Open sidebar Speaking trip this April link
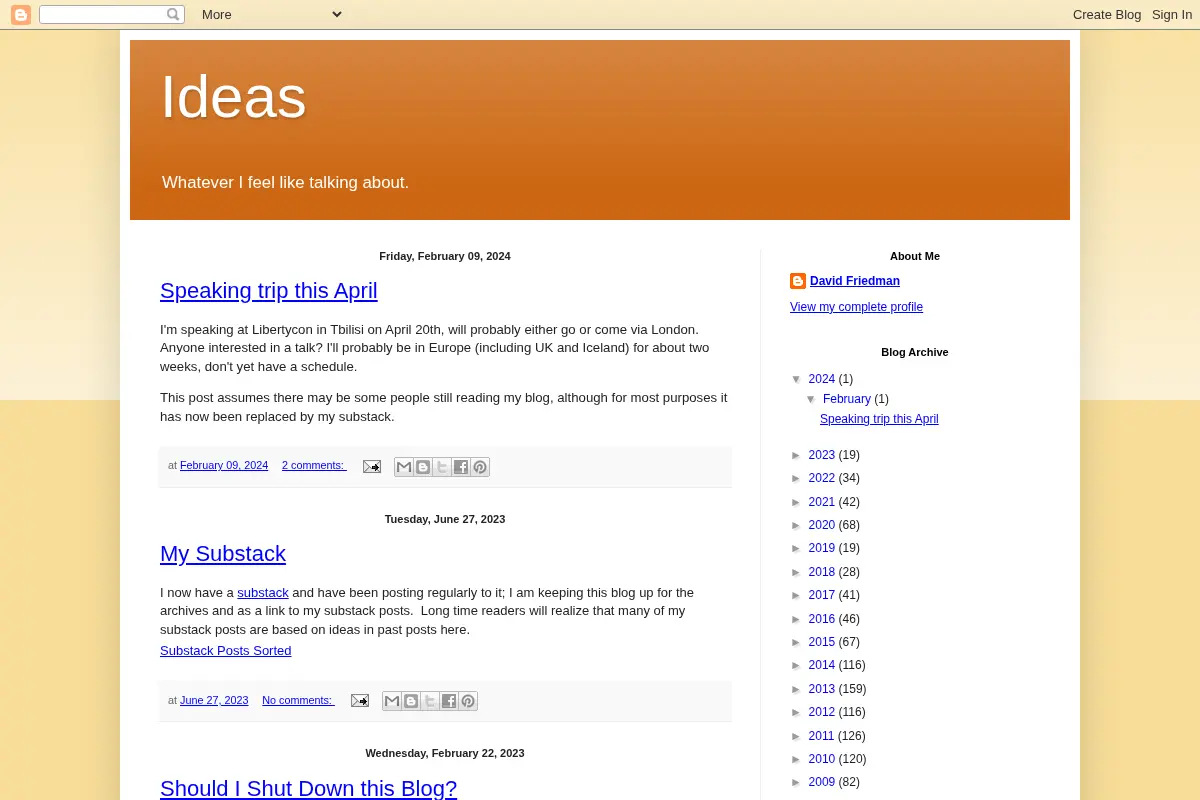 pyautogui.click(x=879, y=419)
